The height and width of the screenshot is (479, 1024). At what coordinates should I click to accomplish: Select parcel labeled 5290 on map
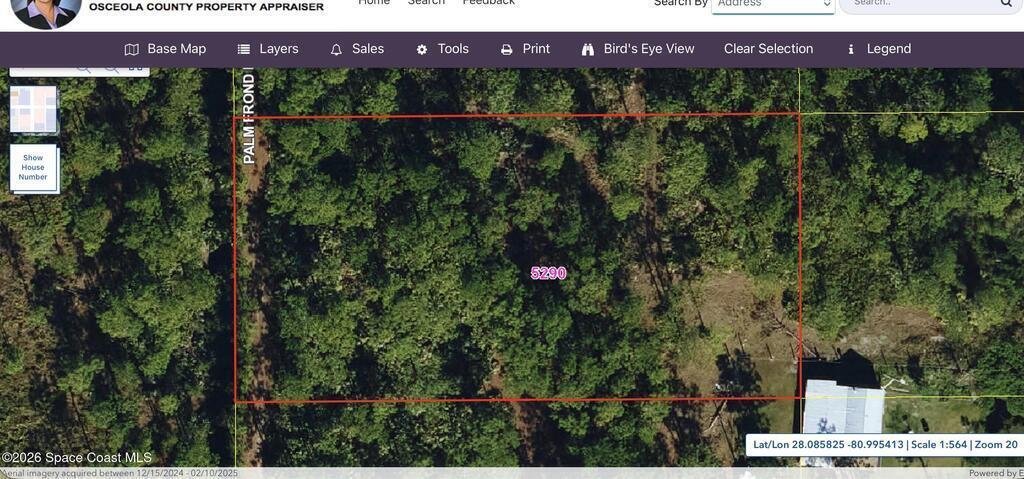pos(548,273)
